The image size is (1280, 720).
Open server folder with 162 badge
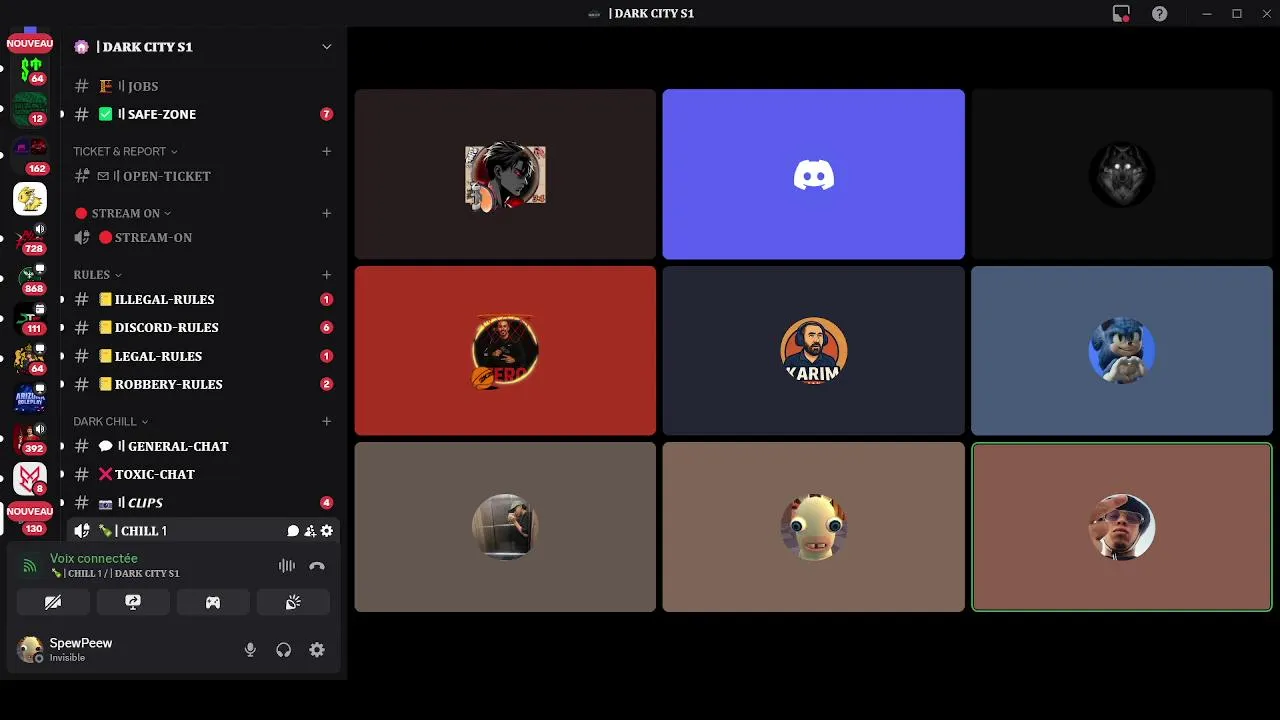point(30,154)
